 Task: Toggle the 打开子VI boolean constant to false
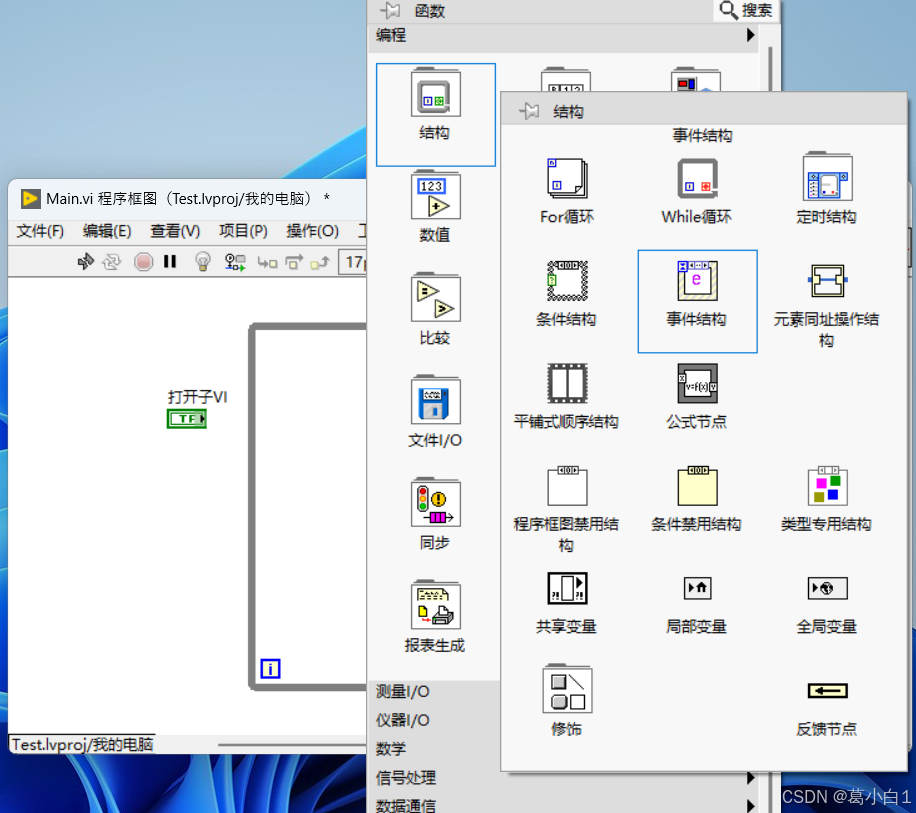tap(187, 419)
